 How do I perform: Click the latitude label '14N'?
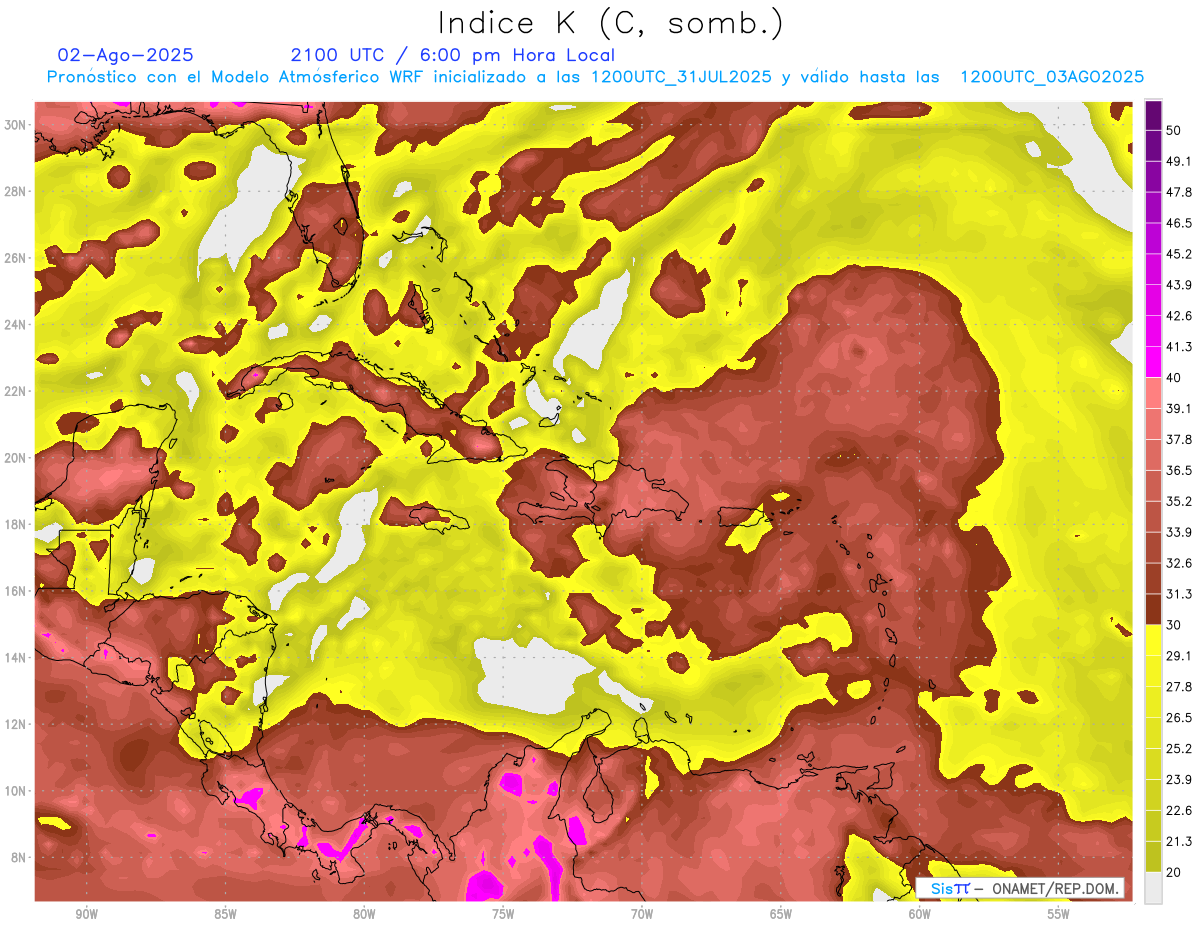click(15, 658)
